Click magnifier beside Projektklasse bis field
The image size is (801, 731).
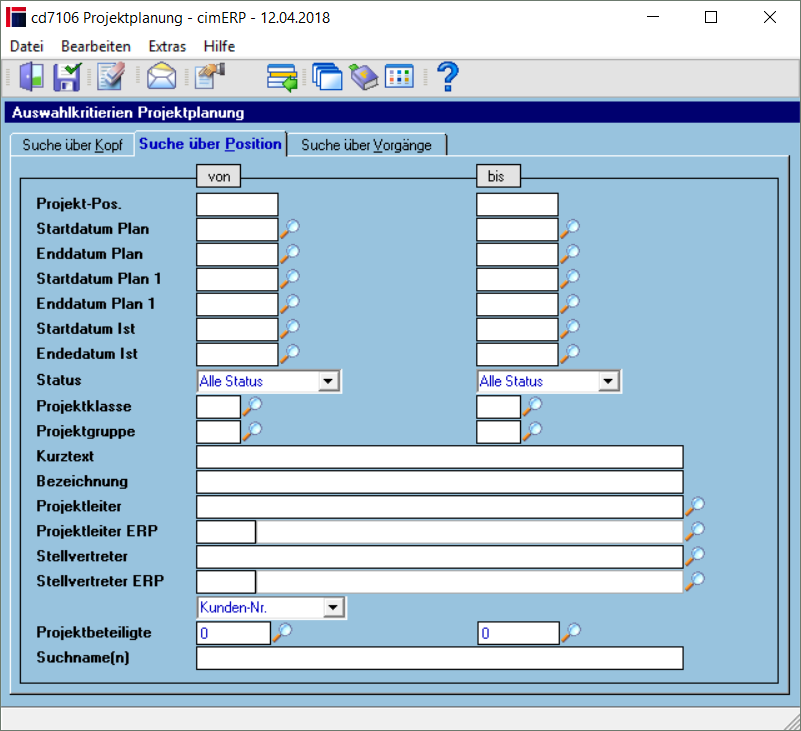(x=532, y=406)
